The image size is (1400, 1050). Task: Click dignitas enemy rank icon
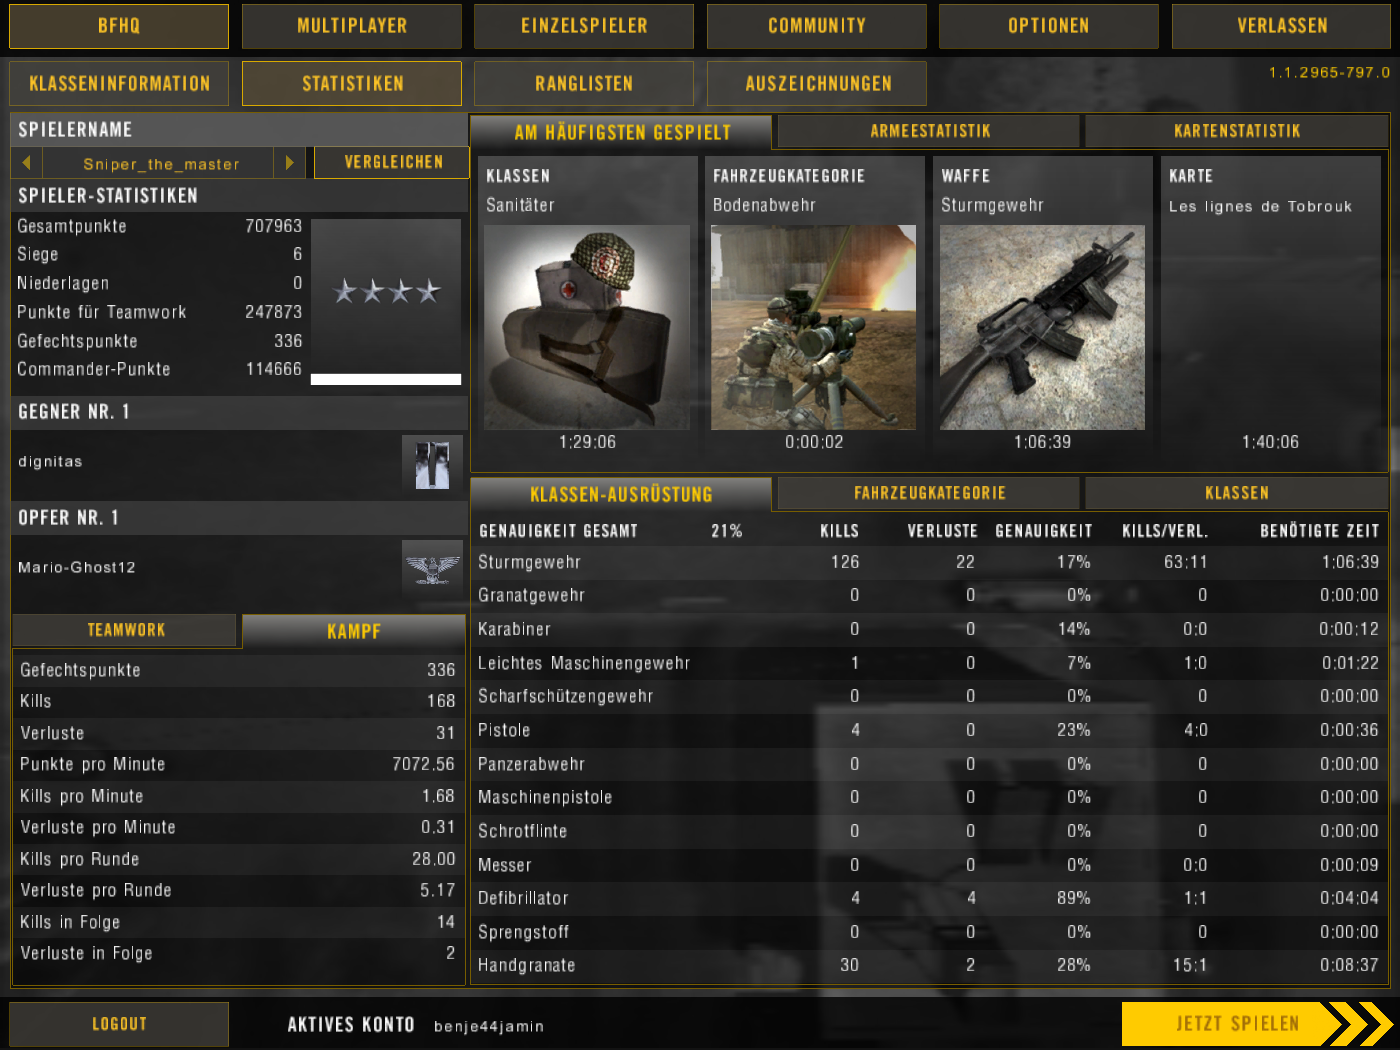(432, 464)
